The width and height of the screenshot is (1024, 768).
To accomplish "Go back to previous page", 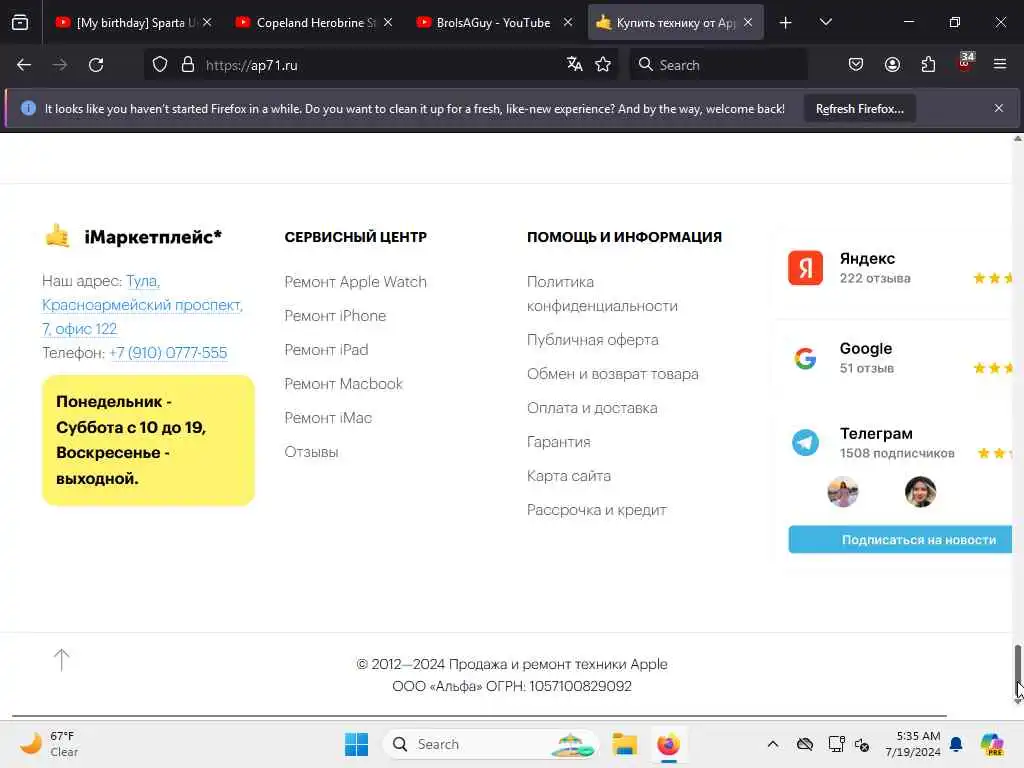I will pos(24,65).
